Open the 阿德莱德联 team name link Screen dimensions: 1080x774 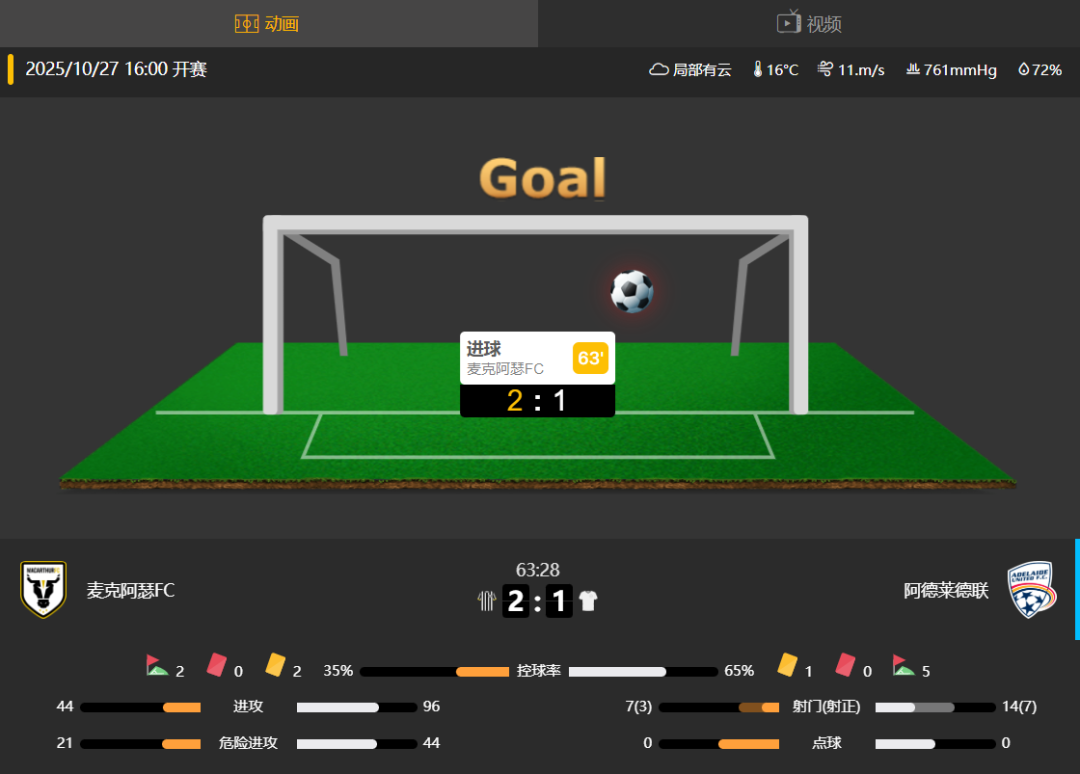click(946, 590)
